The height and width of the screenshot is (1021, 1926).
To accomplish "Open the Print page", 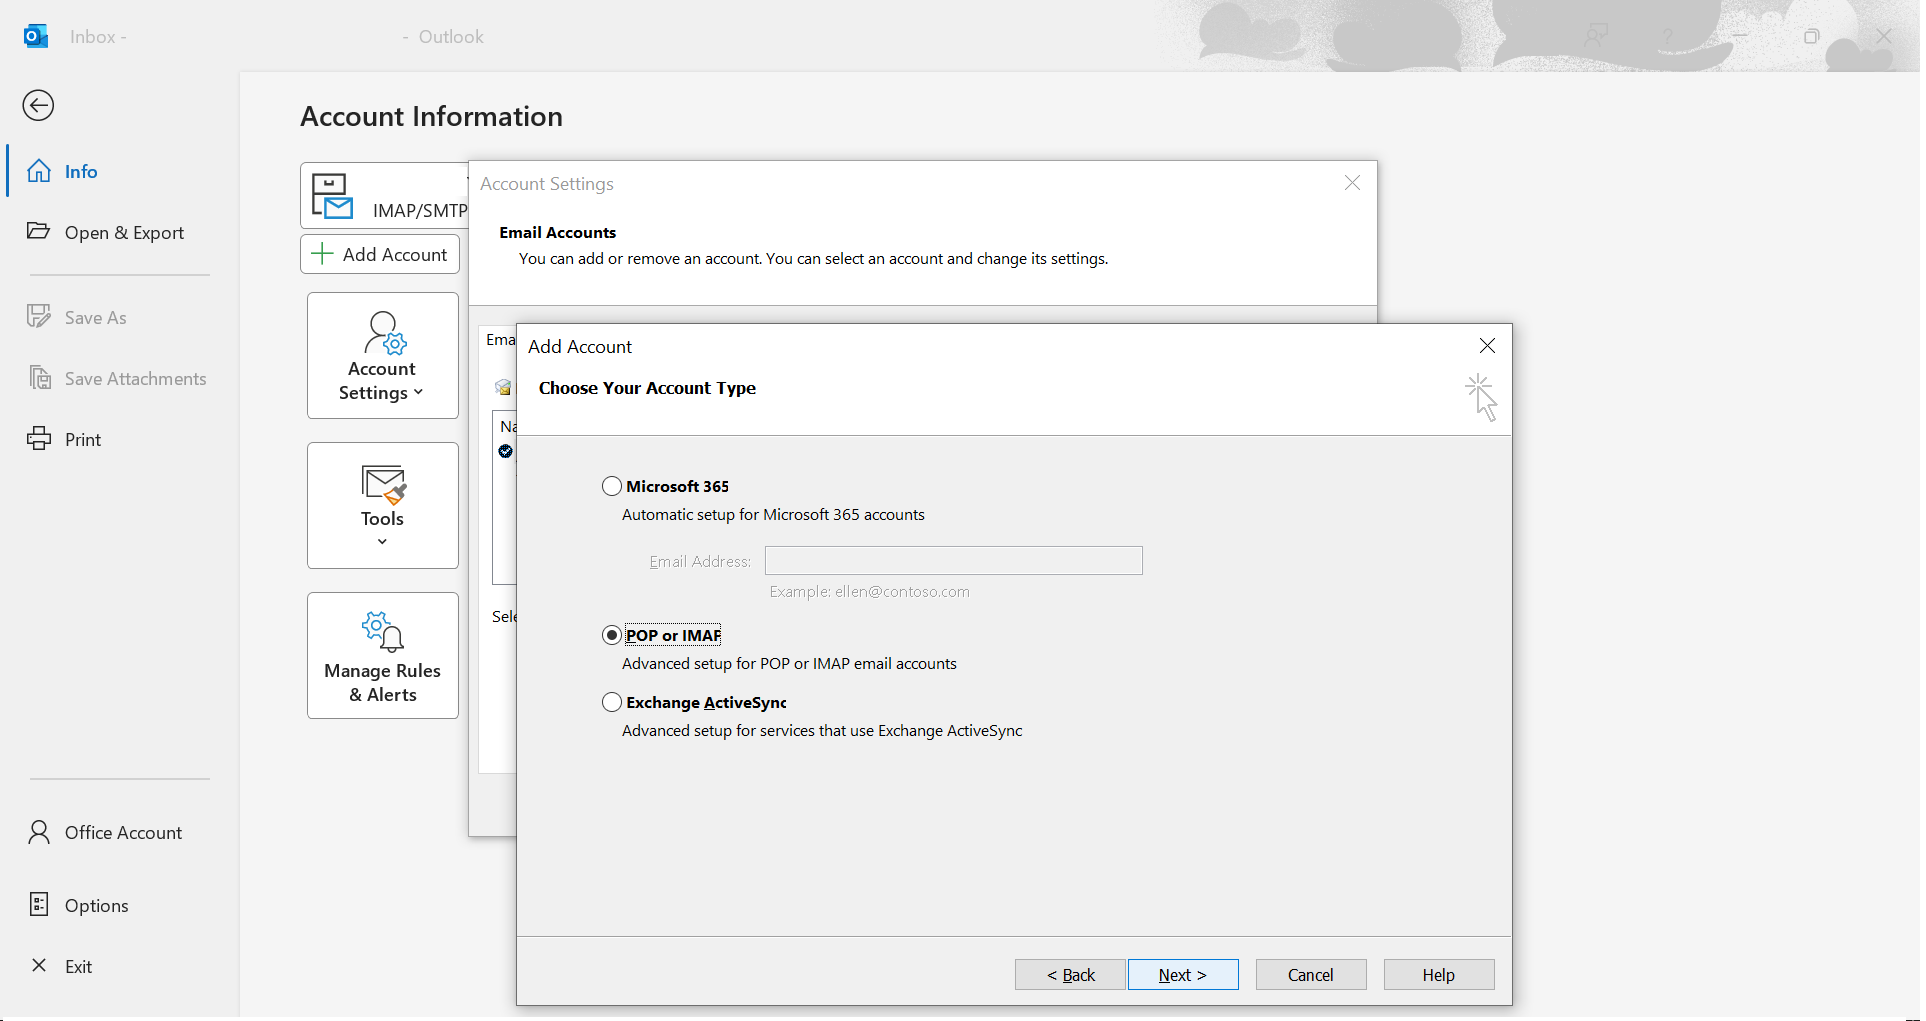I will coord(120,439).
